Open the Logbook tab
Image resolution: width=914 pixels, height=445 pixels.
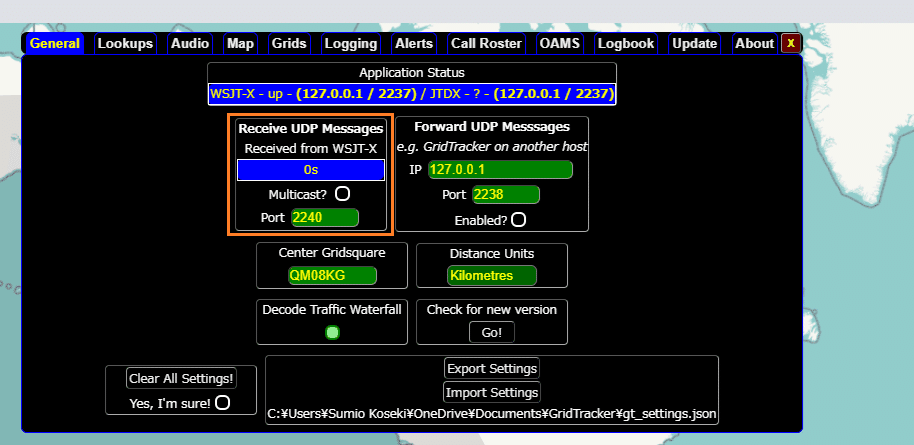[x=626, y=43]
